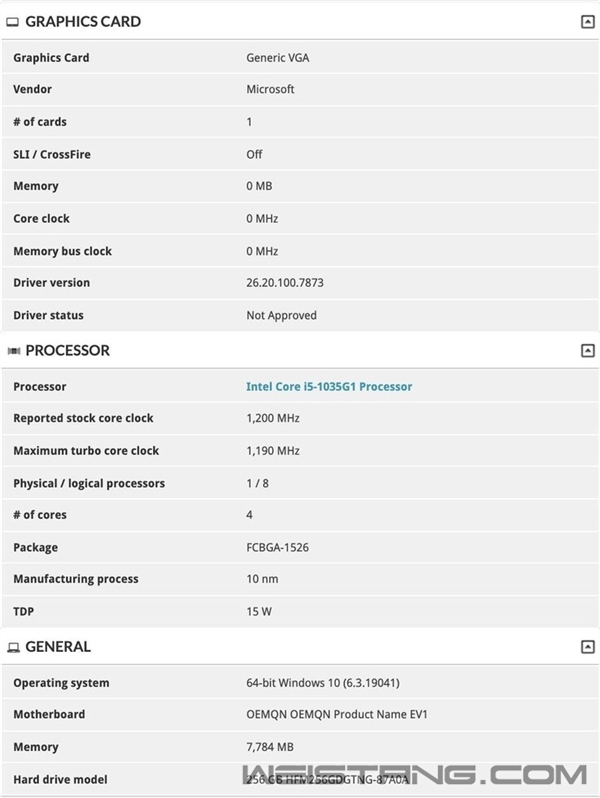Click the General section laptop icon
600x798 pixels.
tap(13, 647)
